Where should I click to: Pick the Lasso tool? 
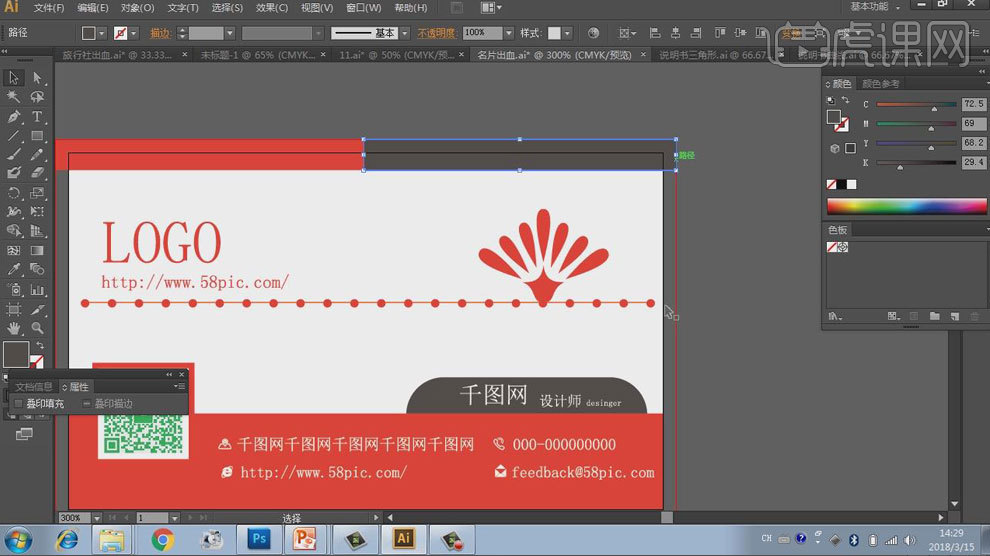pyautogui.click(x=37, y=97)
